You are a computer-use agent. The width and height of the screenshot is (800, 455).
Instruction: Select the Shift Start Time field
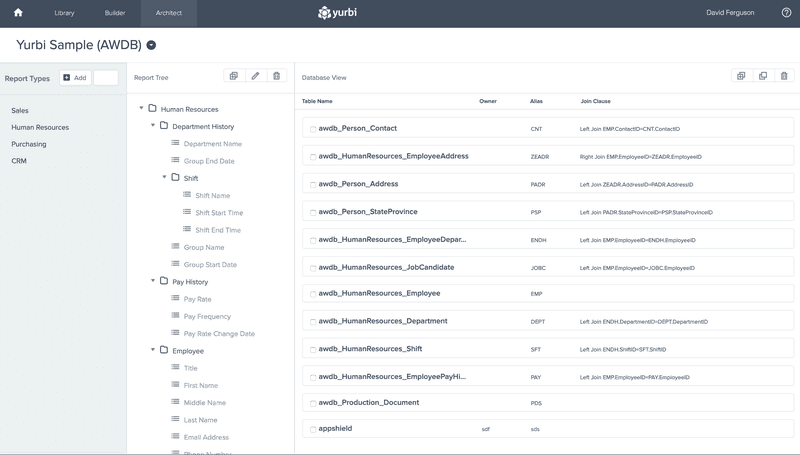219,213
